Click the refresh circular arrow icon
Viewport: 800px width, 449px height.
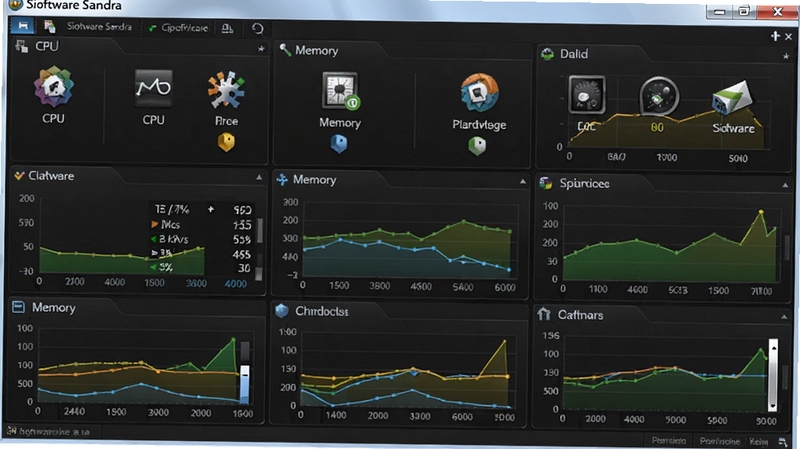click(258, 29)
